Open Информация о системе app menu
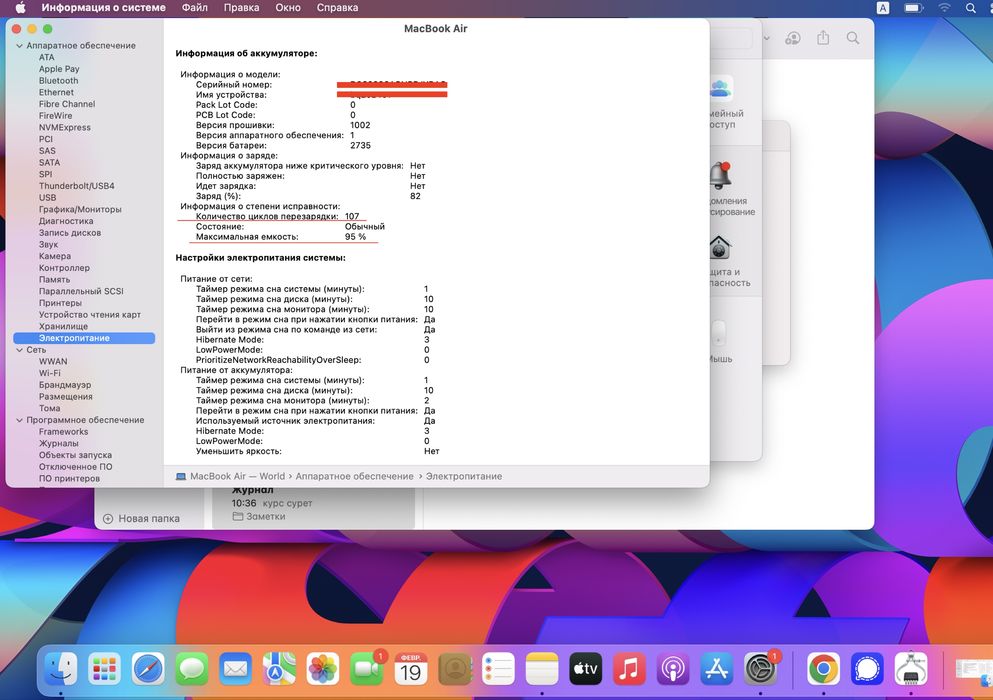993x700 pixels. tap(103, 8)
